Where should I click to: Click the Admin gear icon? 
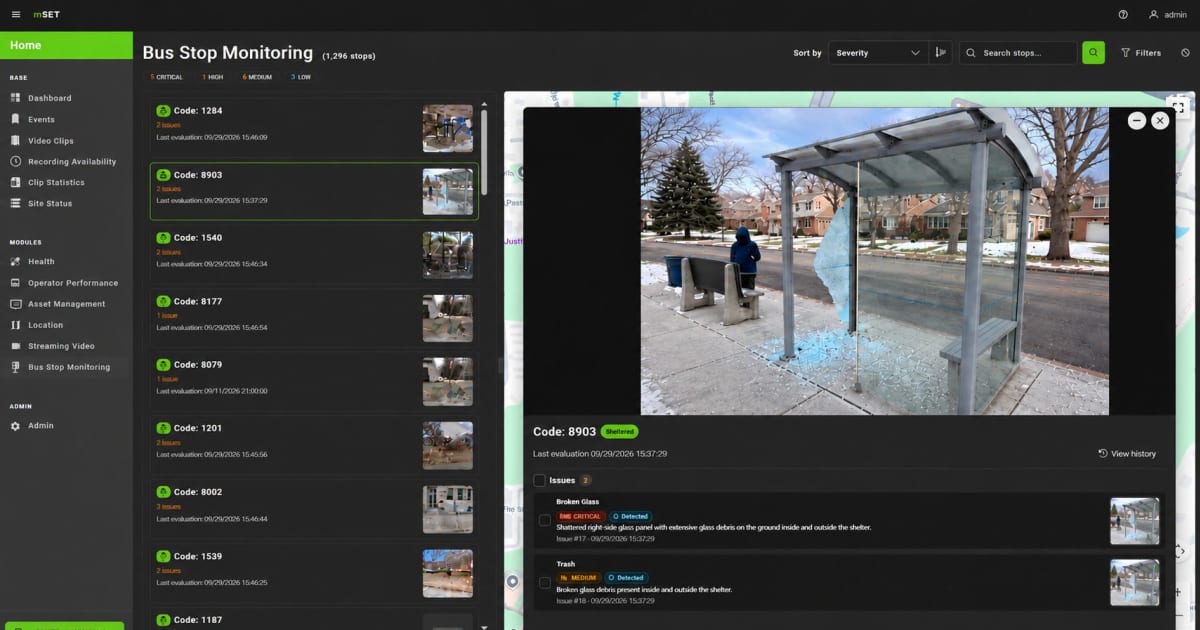(x=16, y=425)
